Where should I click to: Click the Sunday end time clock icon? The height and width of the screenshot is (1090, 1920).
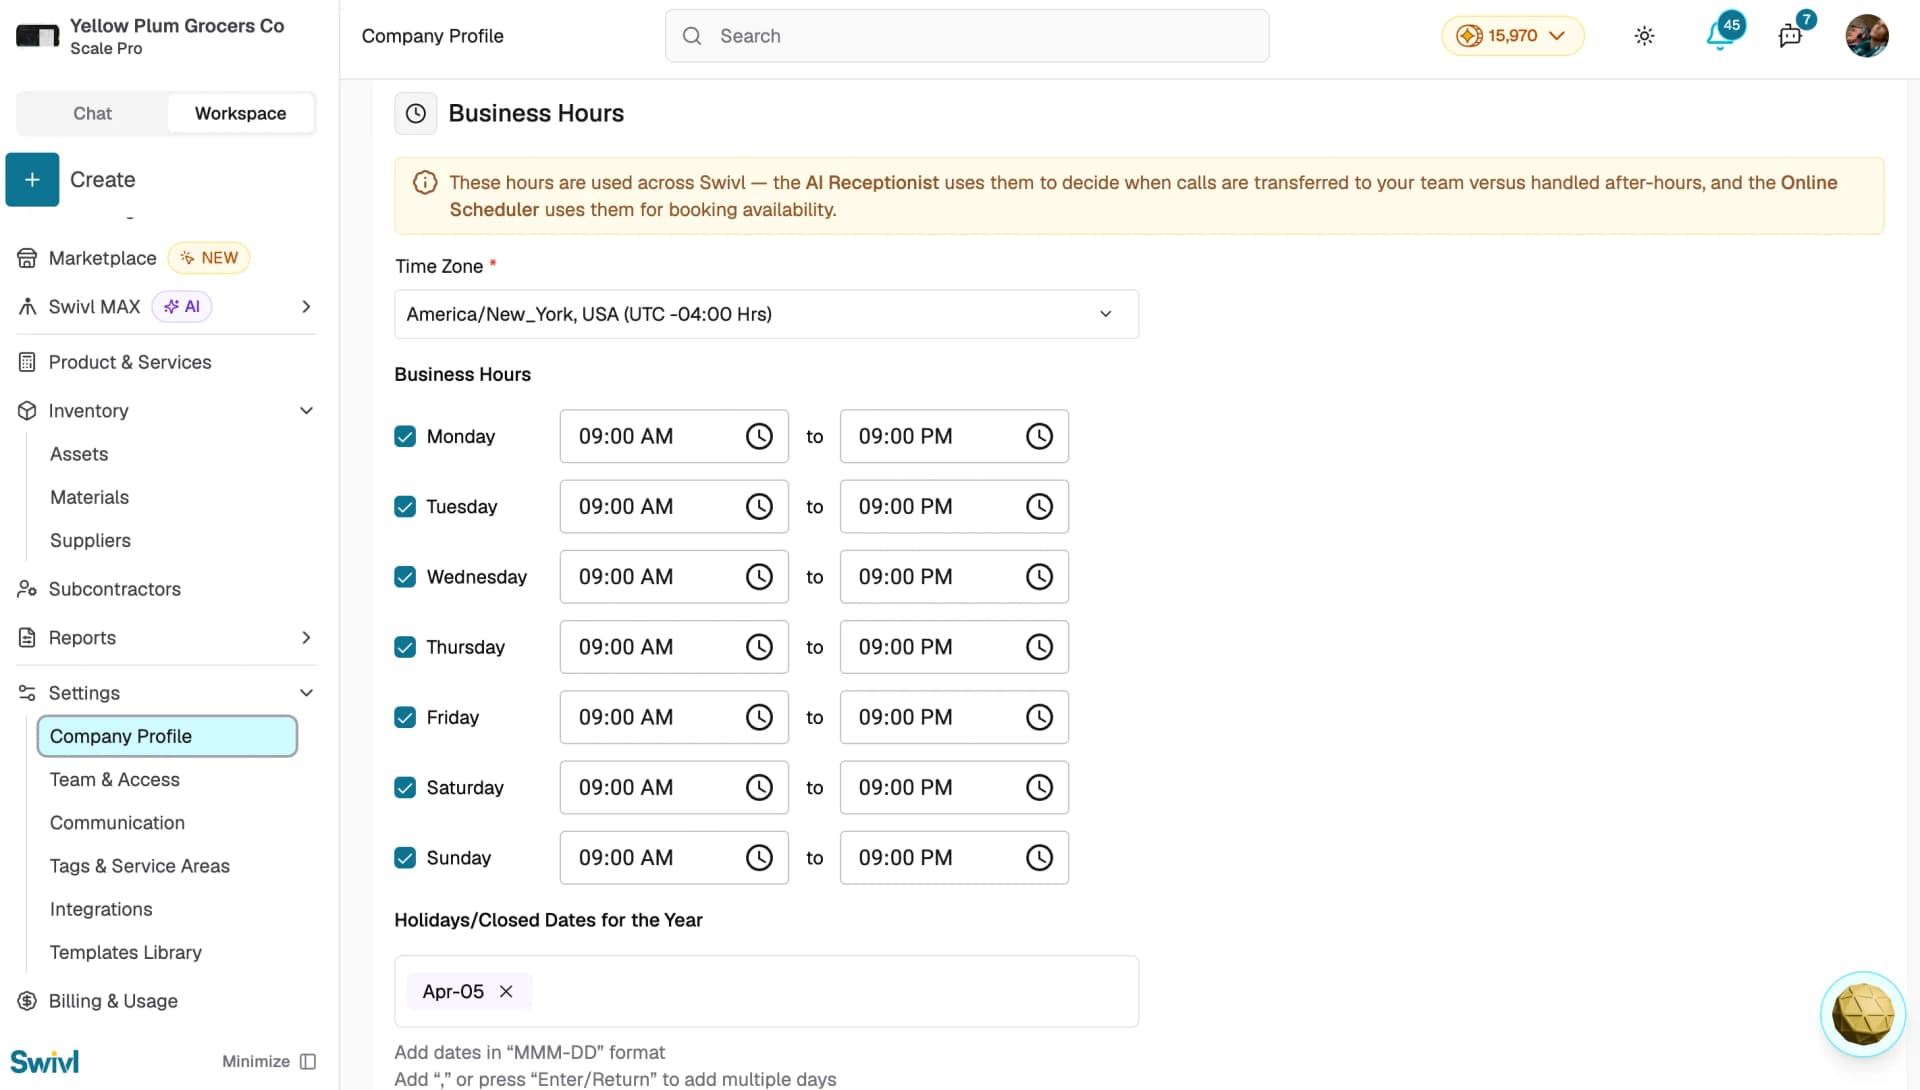coord(1039,857)
